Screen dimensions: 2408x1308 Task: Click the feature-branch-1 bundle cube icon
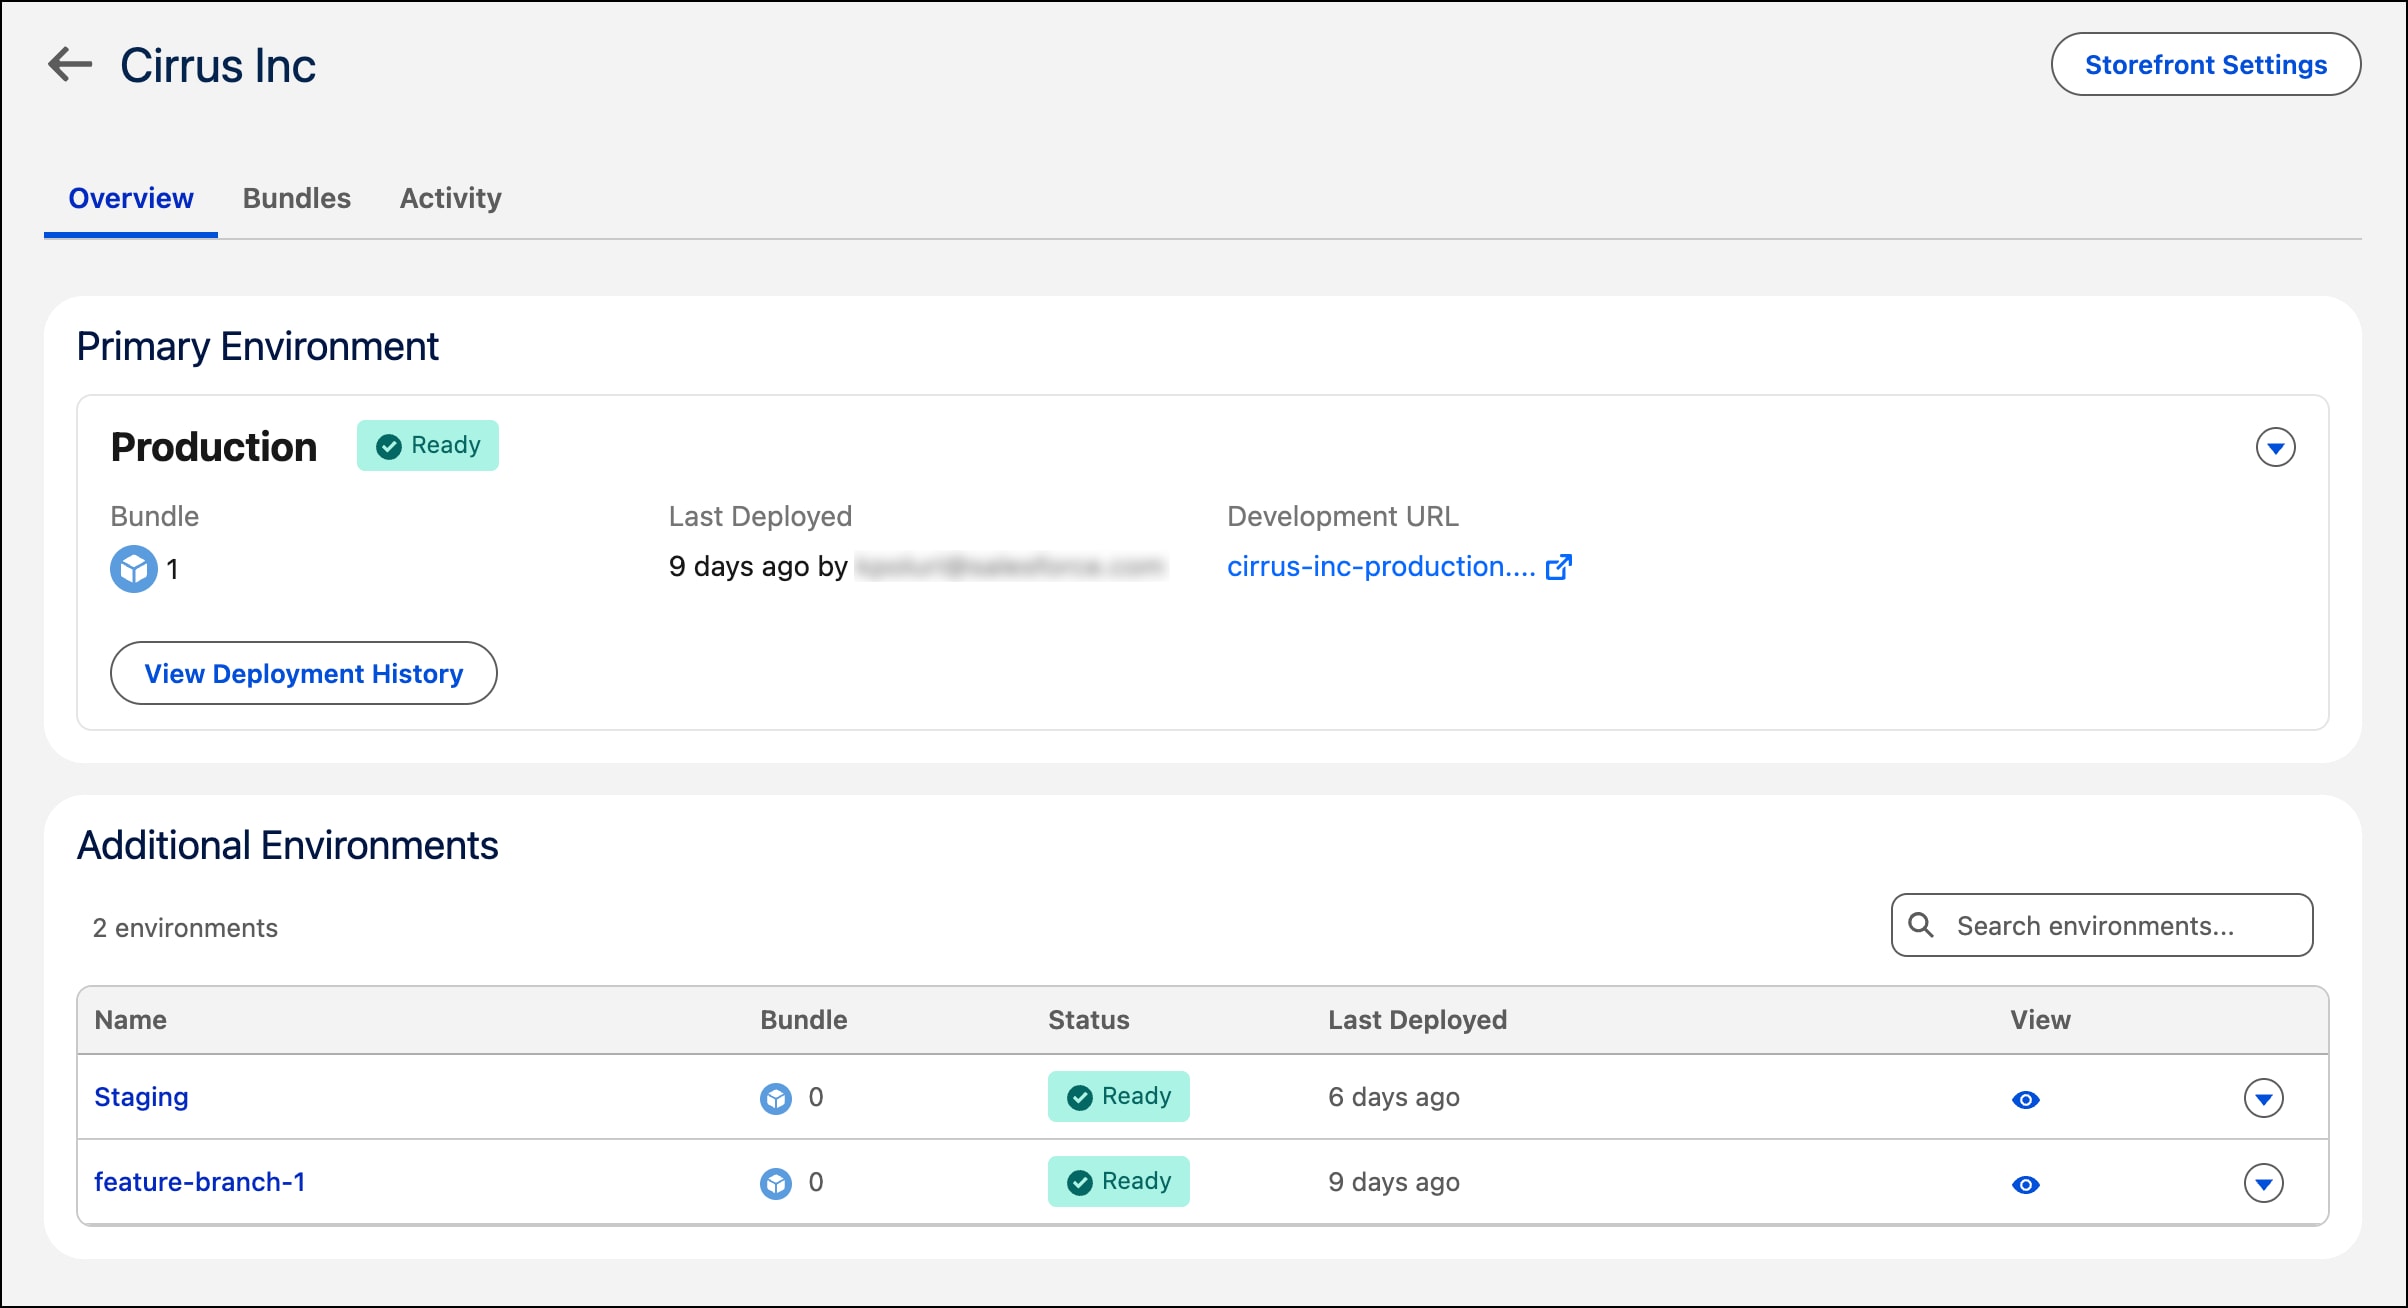(776, 1183)
